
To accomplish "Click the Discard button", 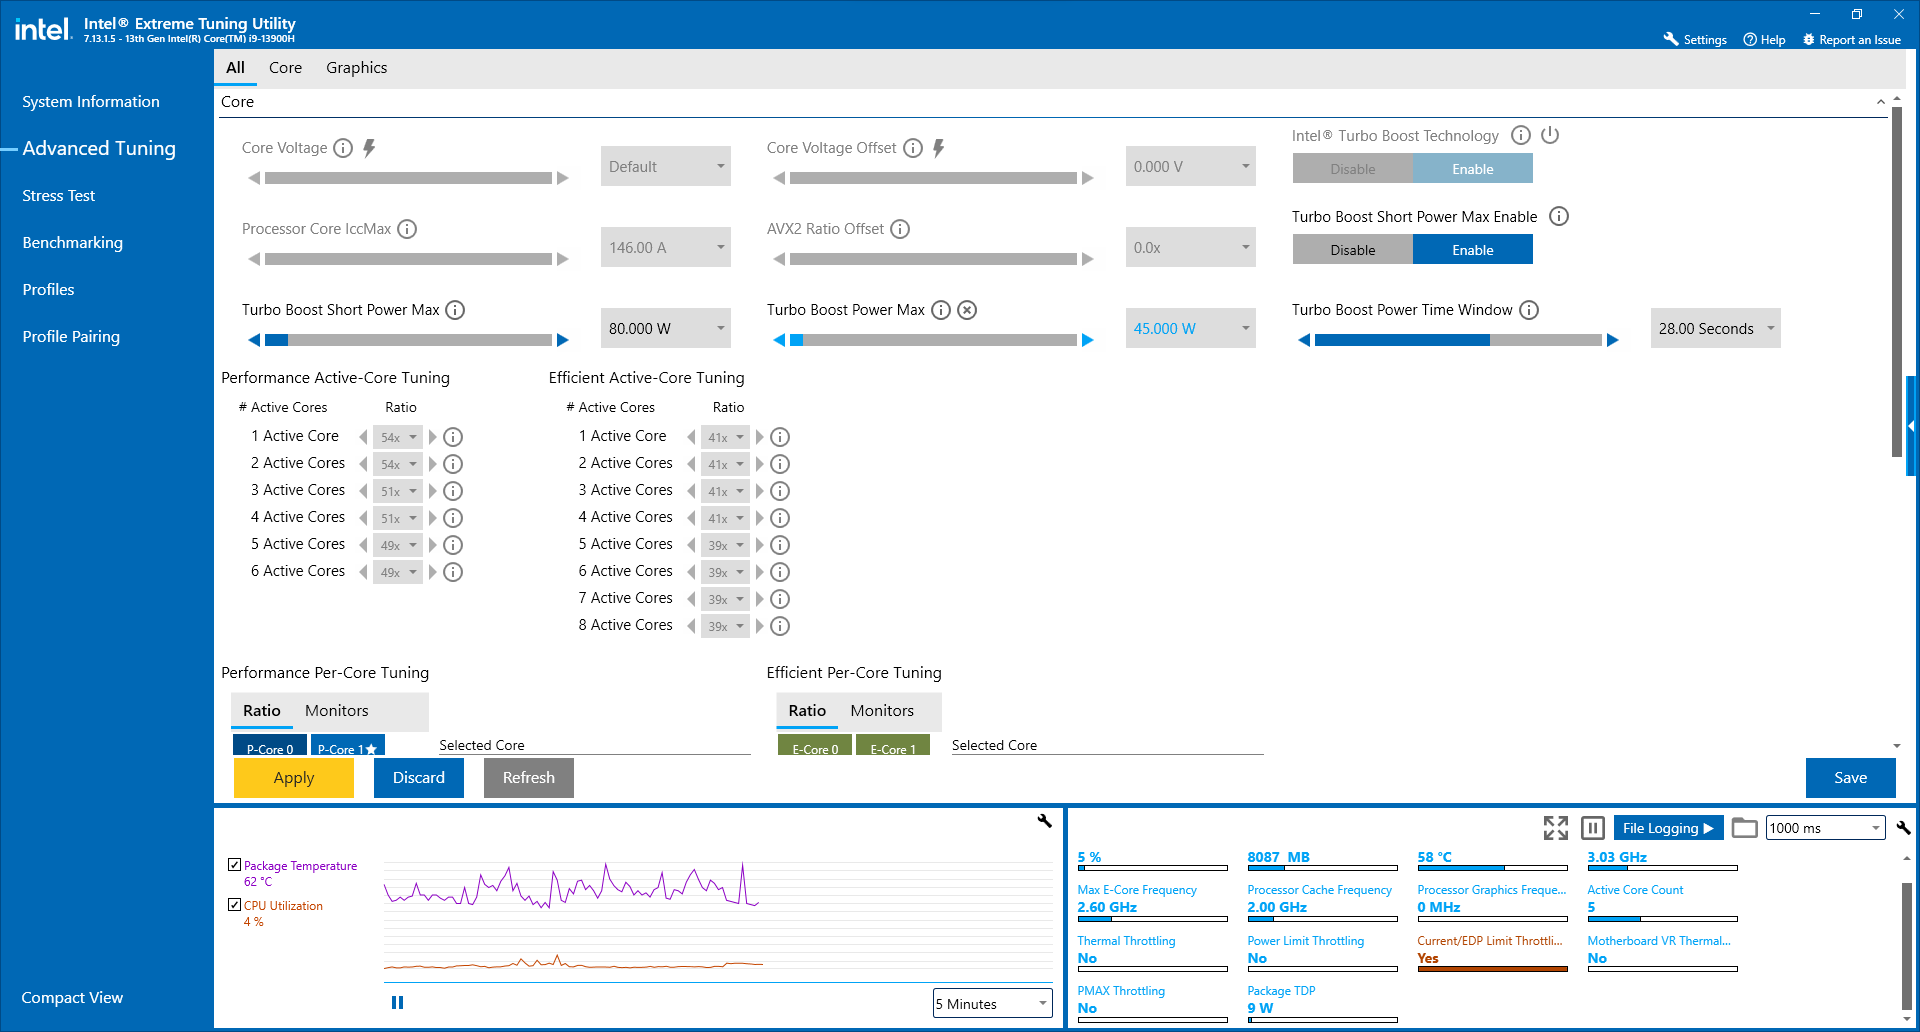I will click(x=419, y=777).
